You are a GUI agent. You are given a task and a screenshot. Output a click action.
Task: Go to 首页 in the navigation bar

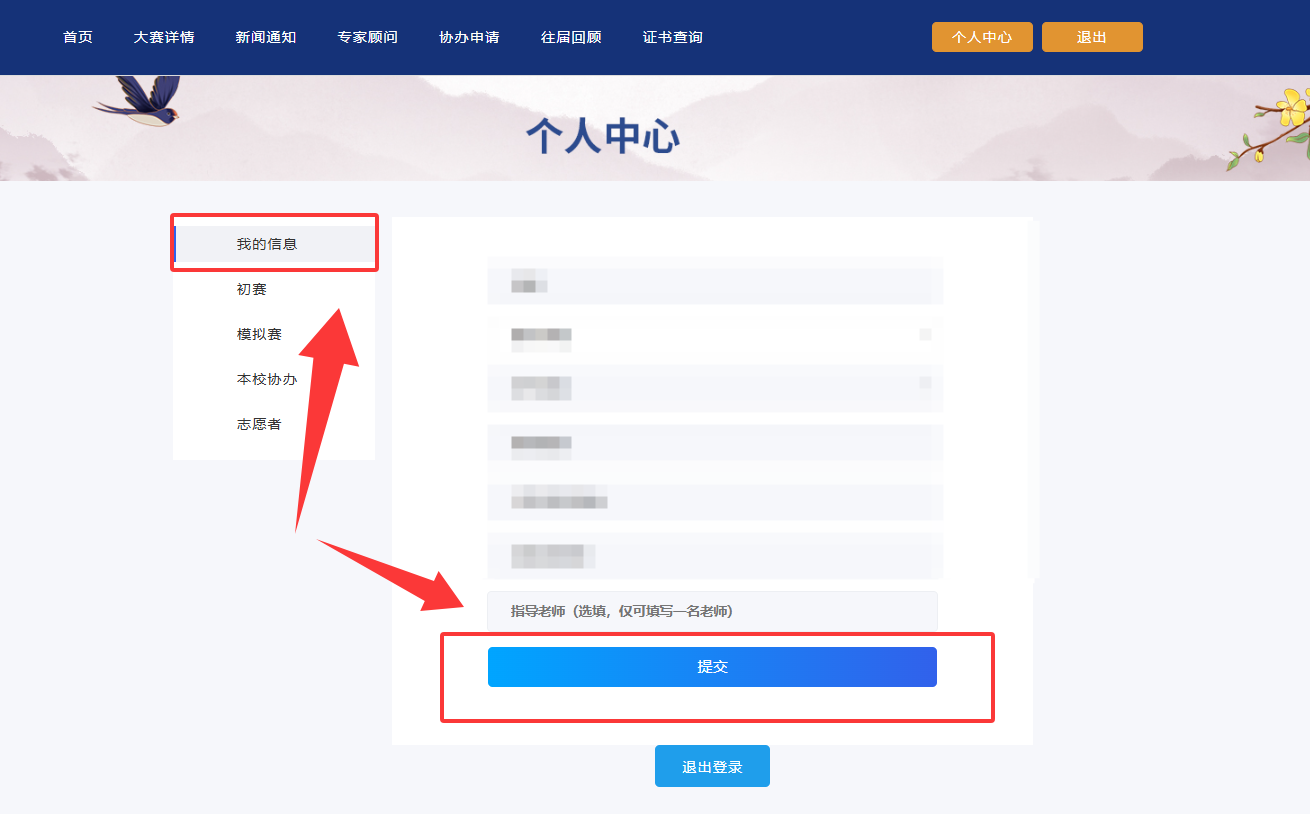pyautogui.click(x=77, y=37)
